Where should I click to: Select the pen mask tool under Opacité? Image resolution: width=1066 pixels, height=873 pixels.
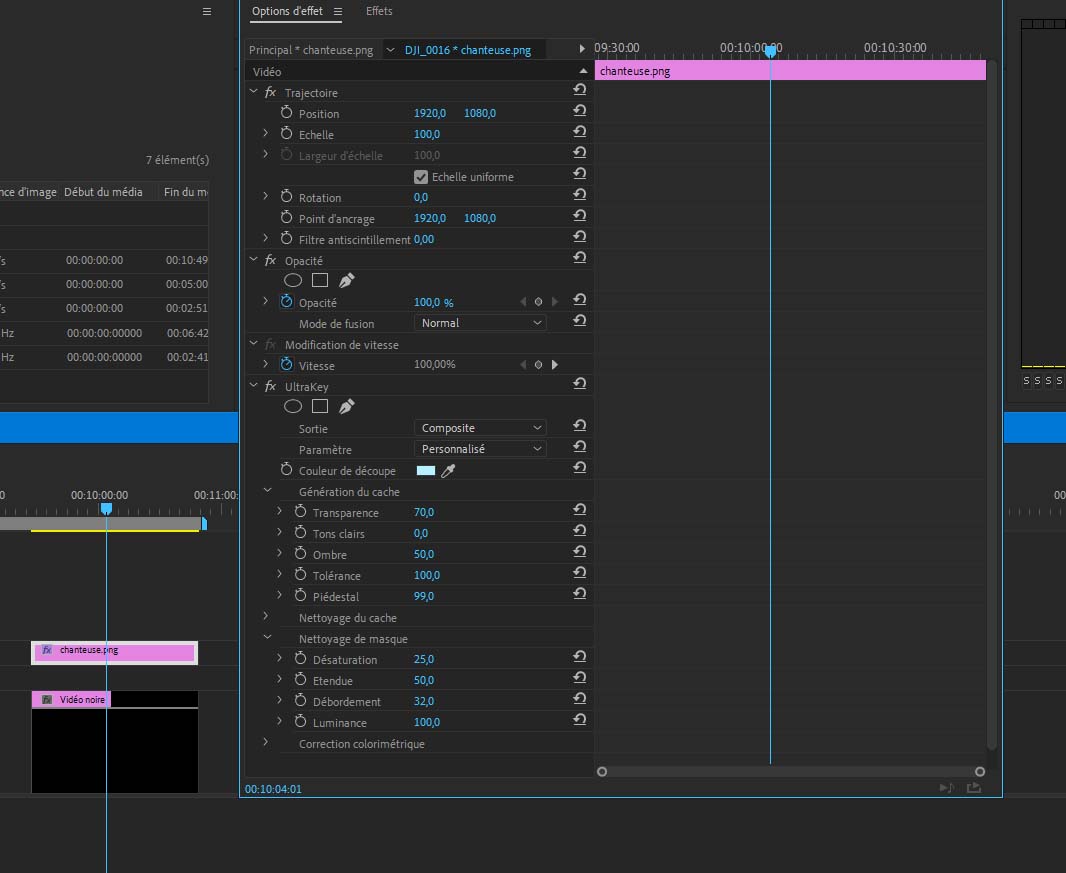[347, 280]
